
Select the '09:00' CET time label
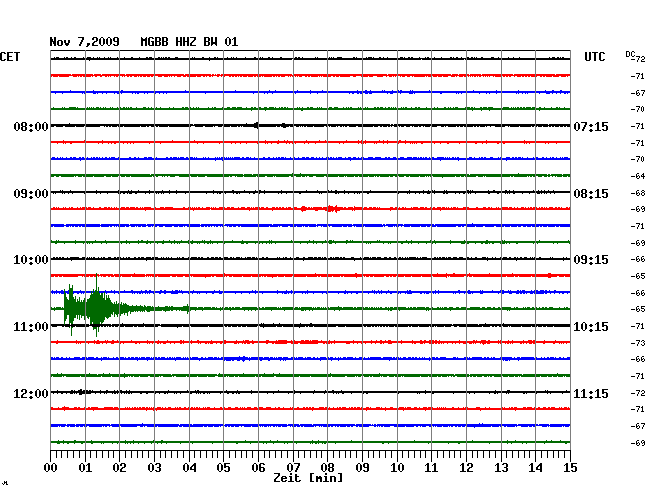[x=31, y=194]
